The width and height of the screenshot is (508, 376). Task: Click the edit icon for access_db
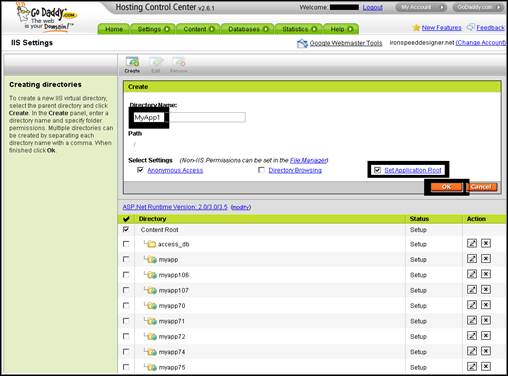[472, 243]
